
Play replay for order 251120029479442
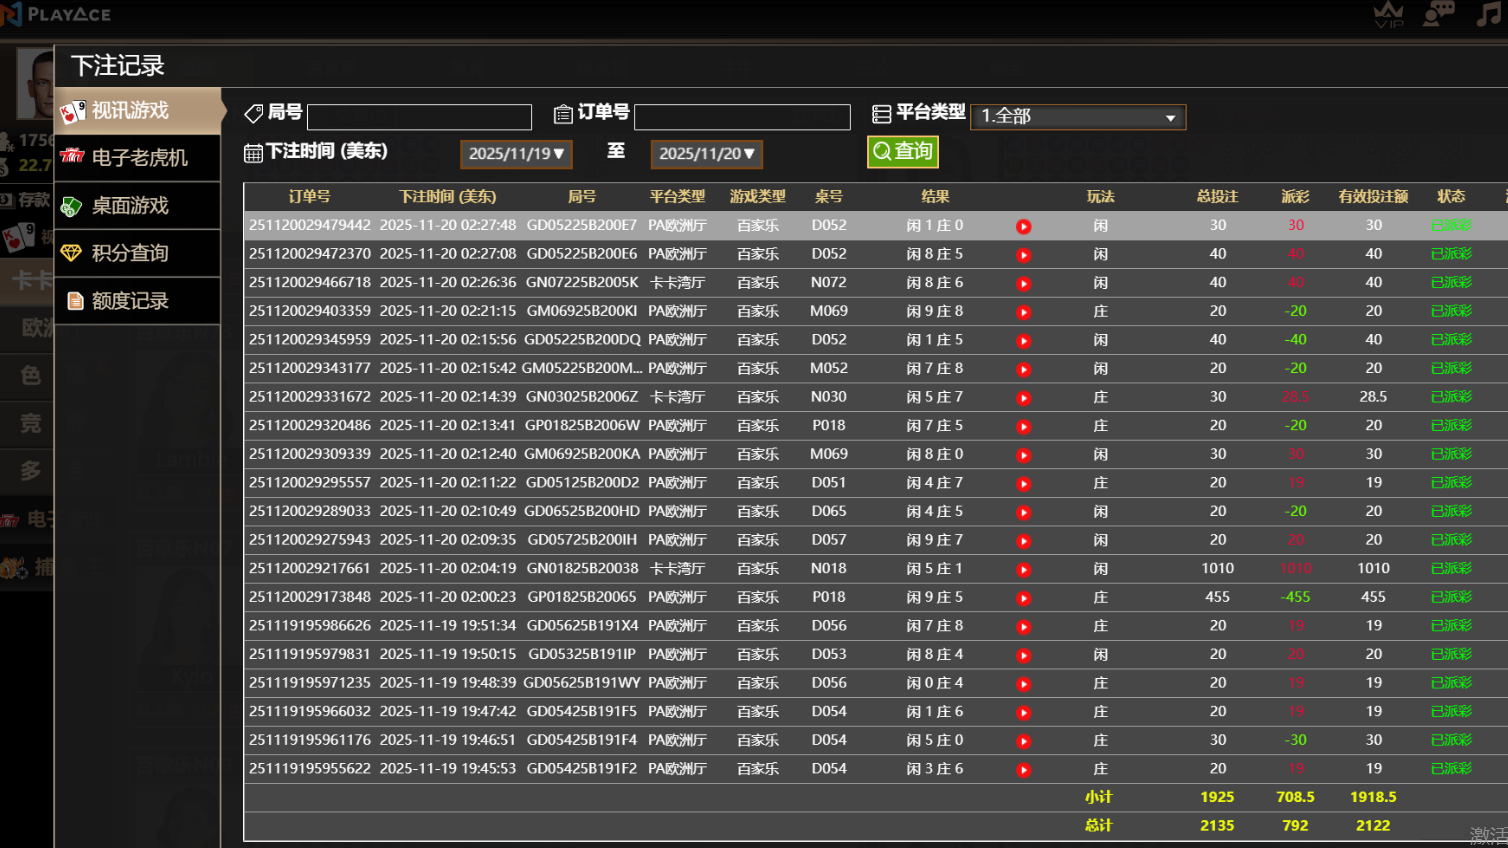pyautogui.click(x=1023, y=227)
